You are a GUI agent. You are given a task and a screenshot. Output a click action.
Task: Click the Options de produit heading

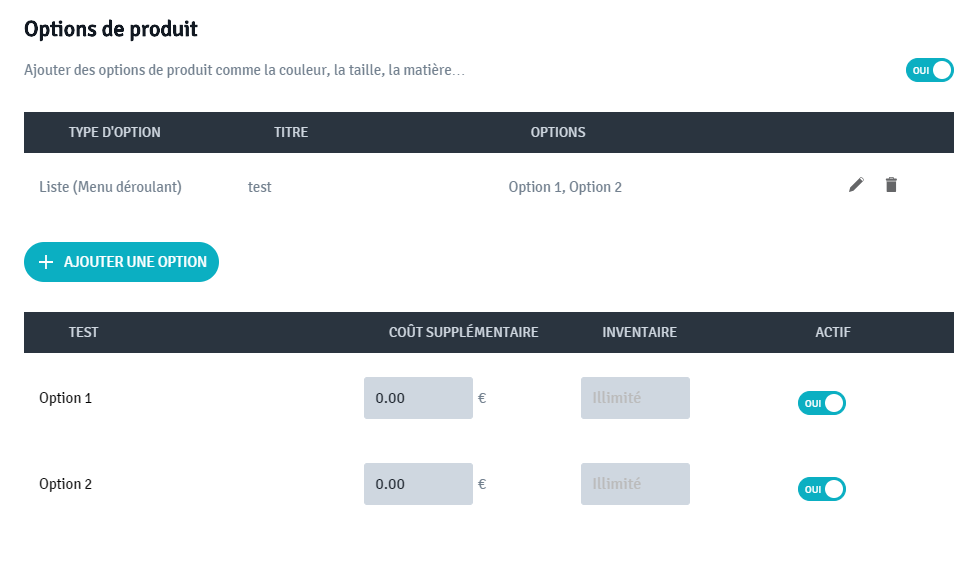(110, 29)
